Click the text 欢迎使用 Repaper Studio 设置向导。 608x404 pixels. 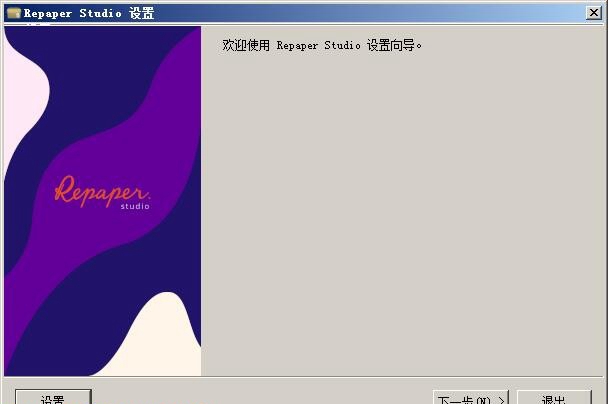coord(322,45)
